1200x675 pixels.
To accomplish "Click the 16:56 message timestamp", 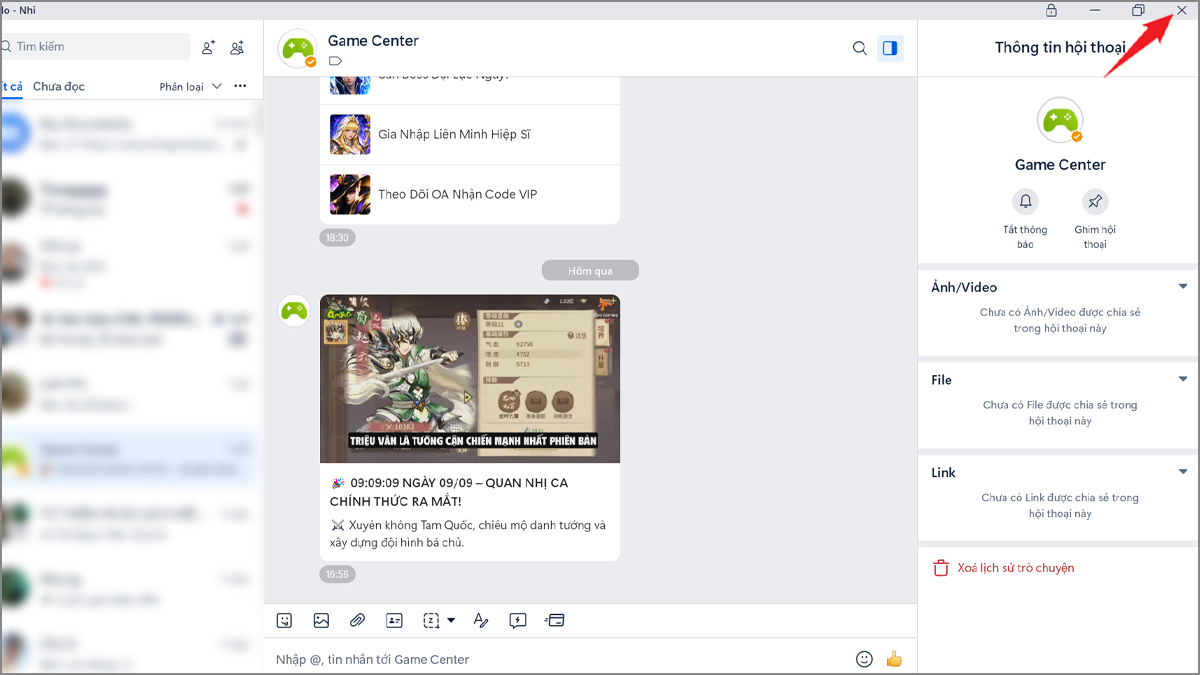I will (x=337, y=575).
